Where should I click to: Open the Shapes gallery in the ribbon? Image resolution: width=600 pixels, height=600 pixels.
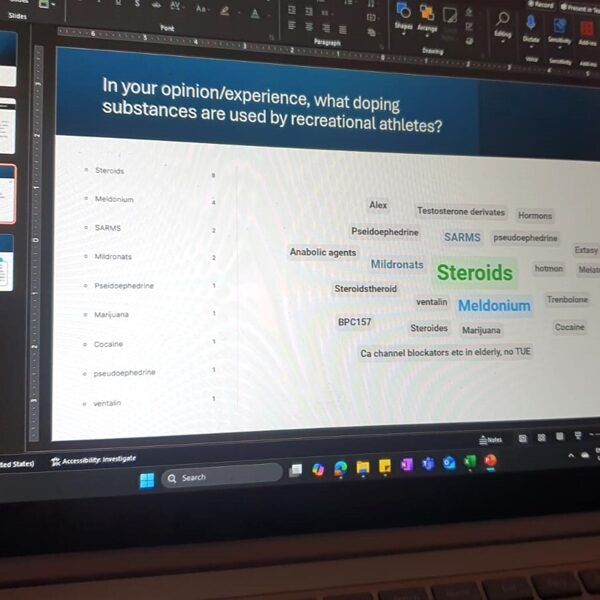coord(404,13)
